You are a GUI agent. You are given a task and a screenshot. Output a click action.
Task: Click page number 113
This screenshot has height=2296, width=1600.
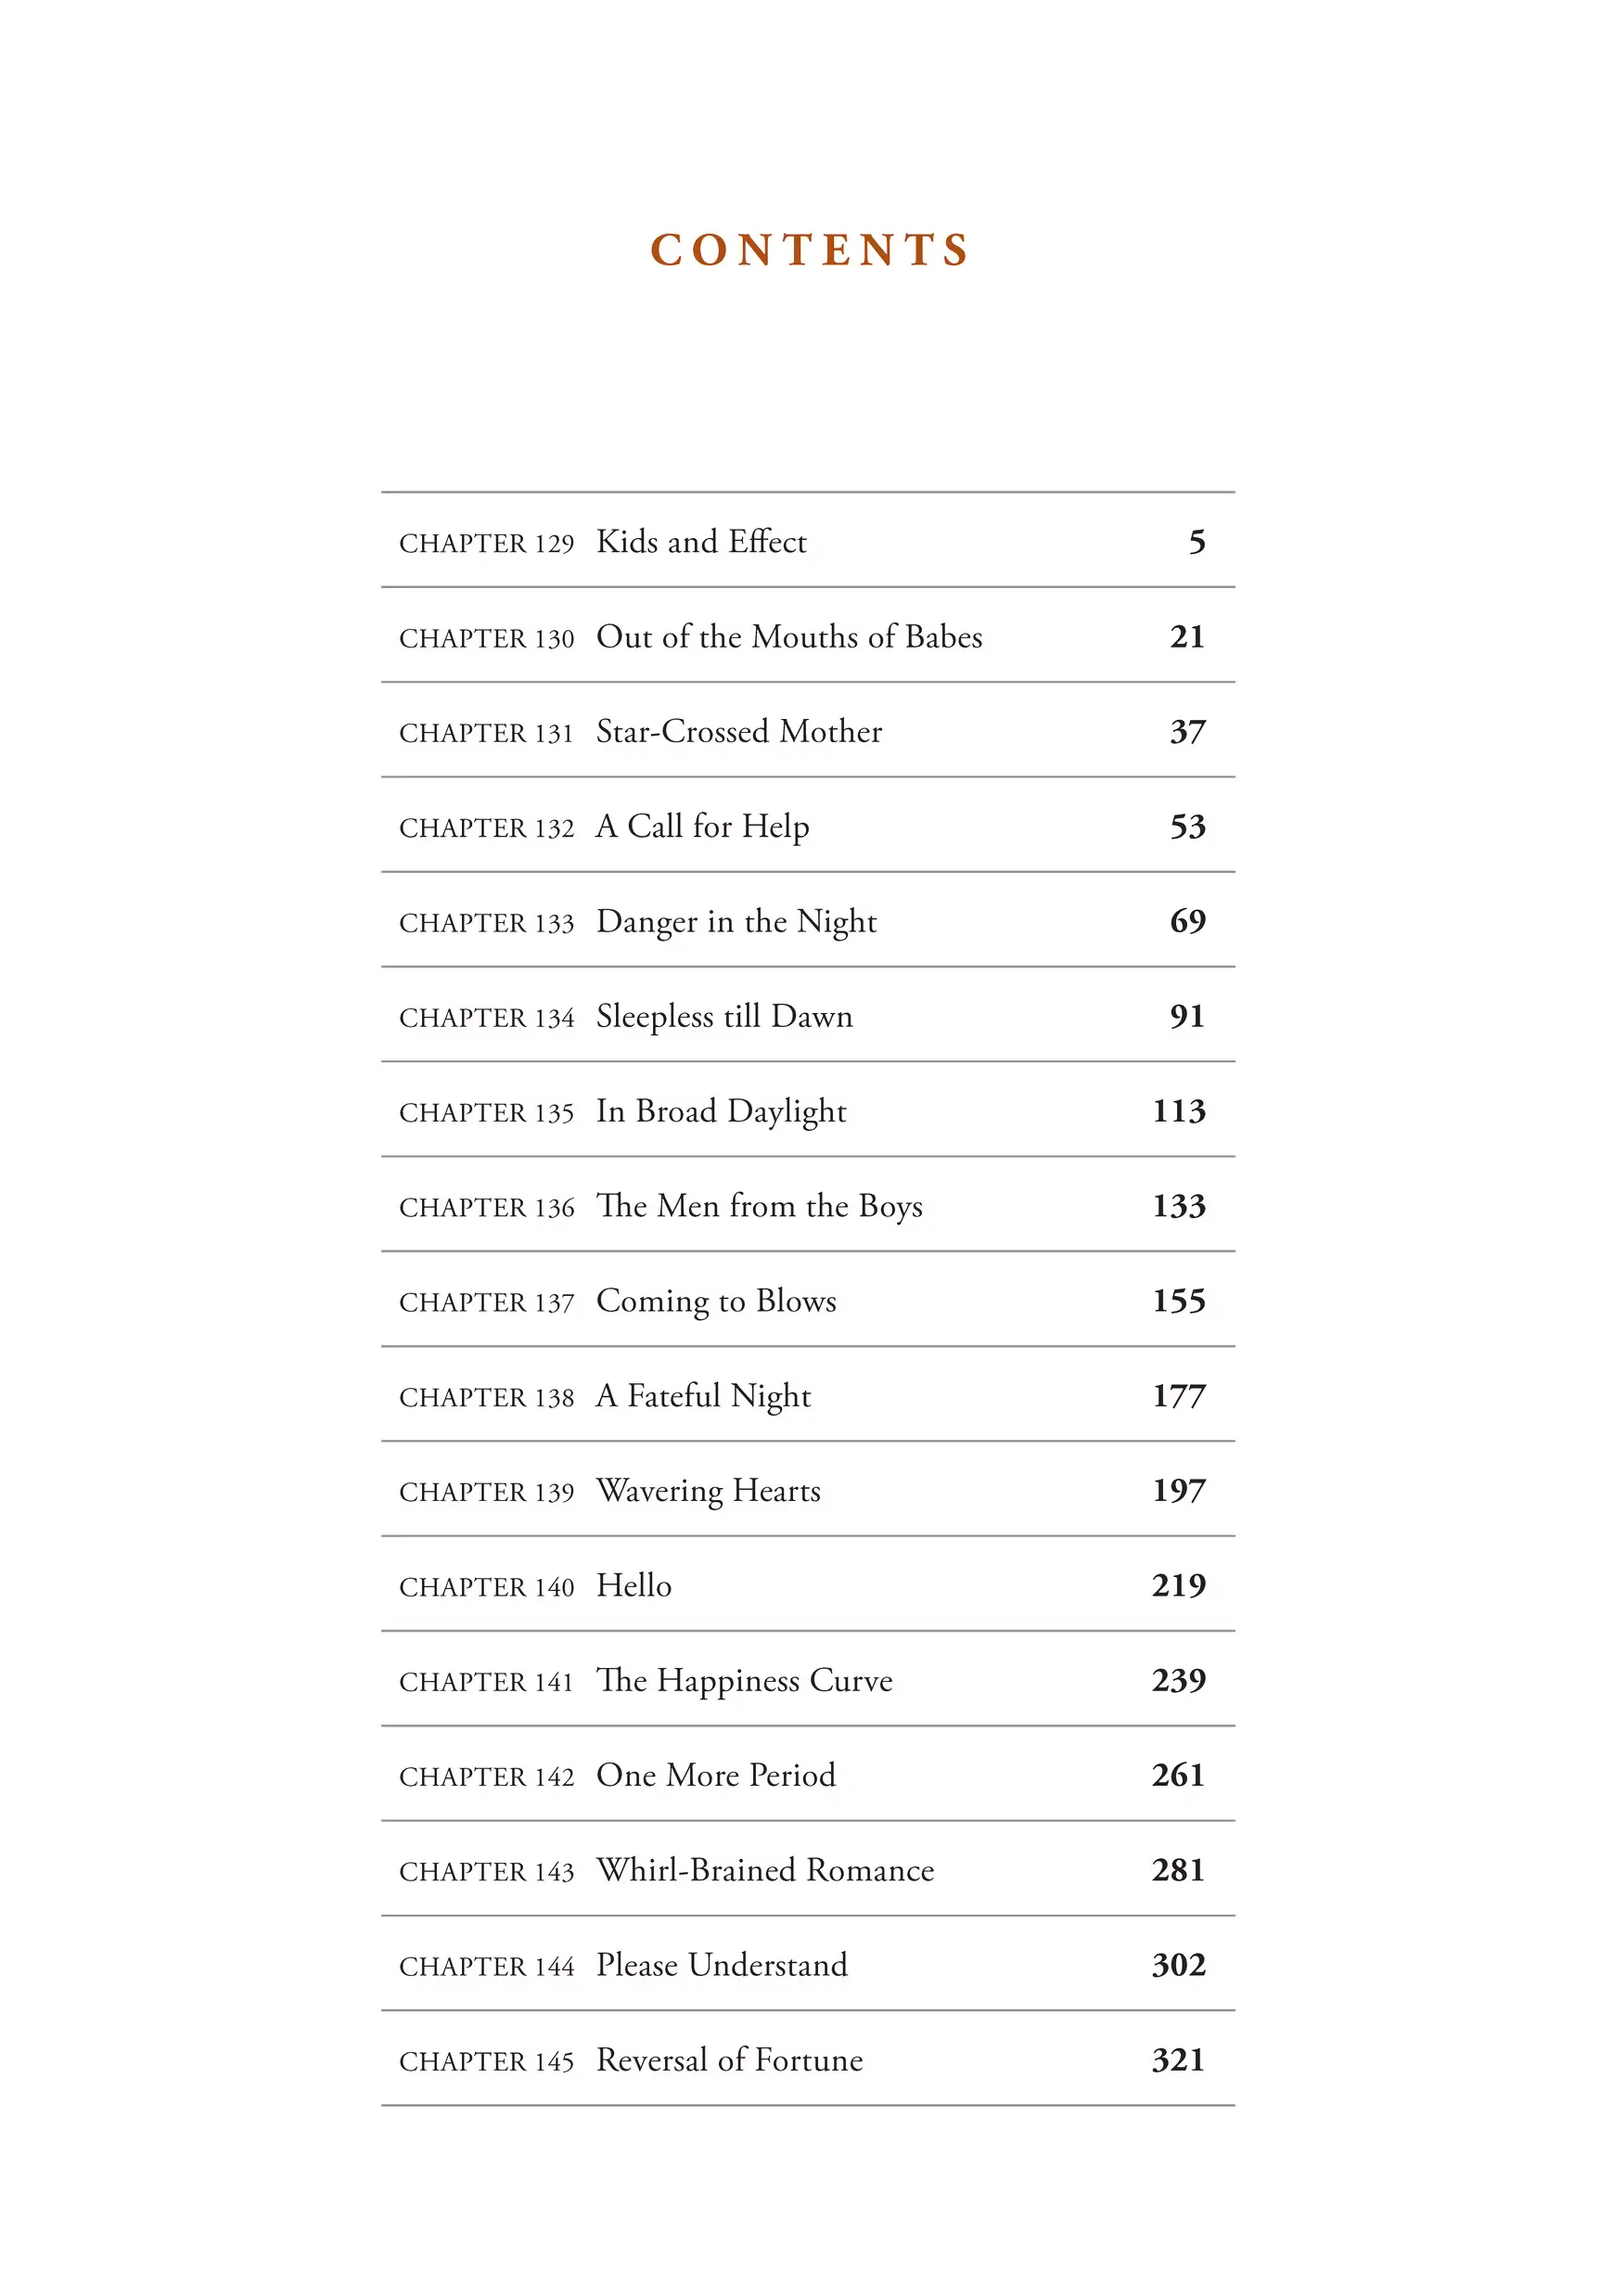click(1180, 1112)
